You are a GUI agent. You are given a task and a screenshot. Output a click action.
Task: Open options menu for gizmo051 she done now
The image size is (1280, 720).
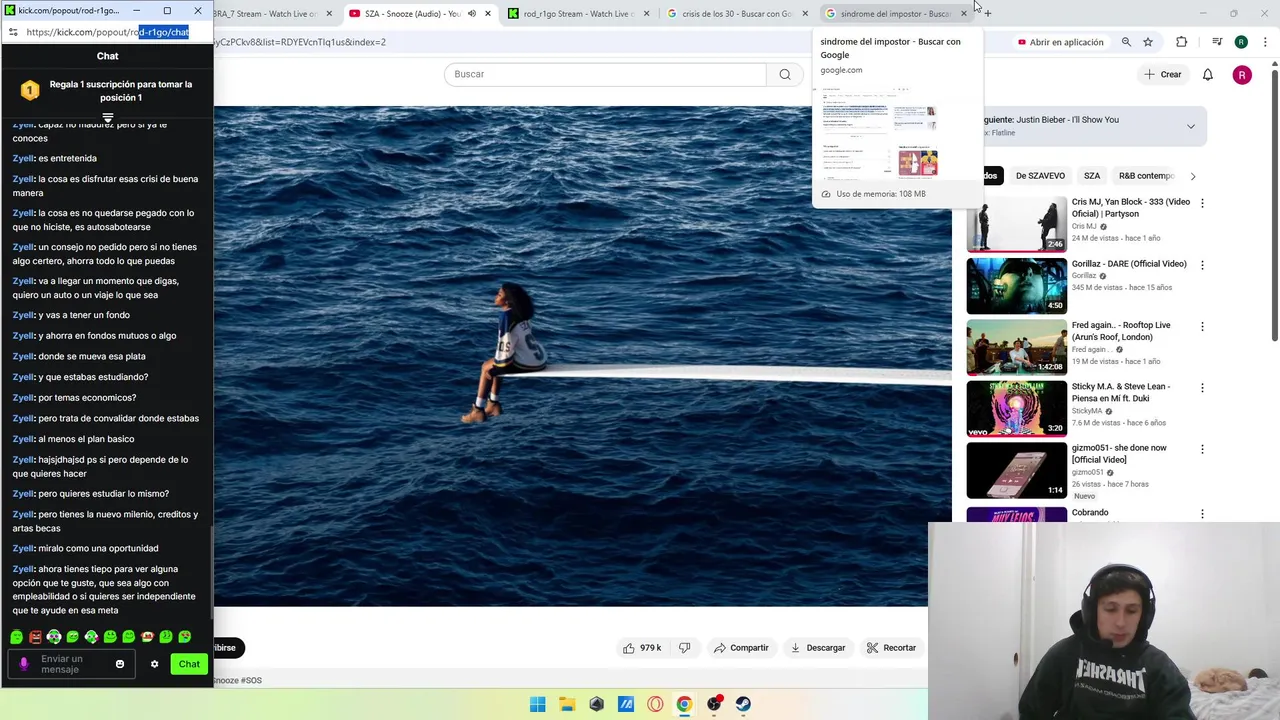click(x=1202, y=449)
